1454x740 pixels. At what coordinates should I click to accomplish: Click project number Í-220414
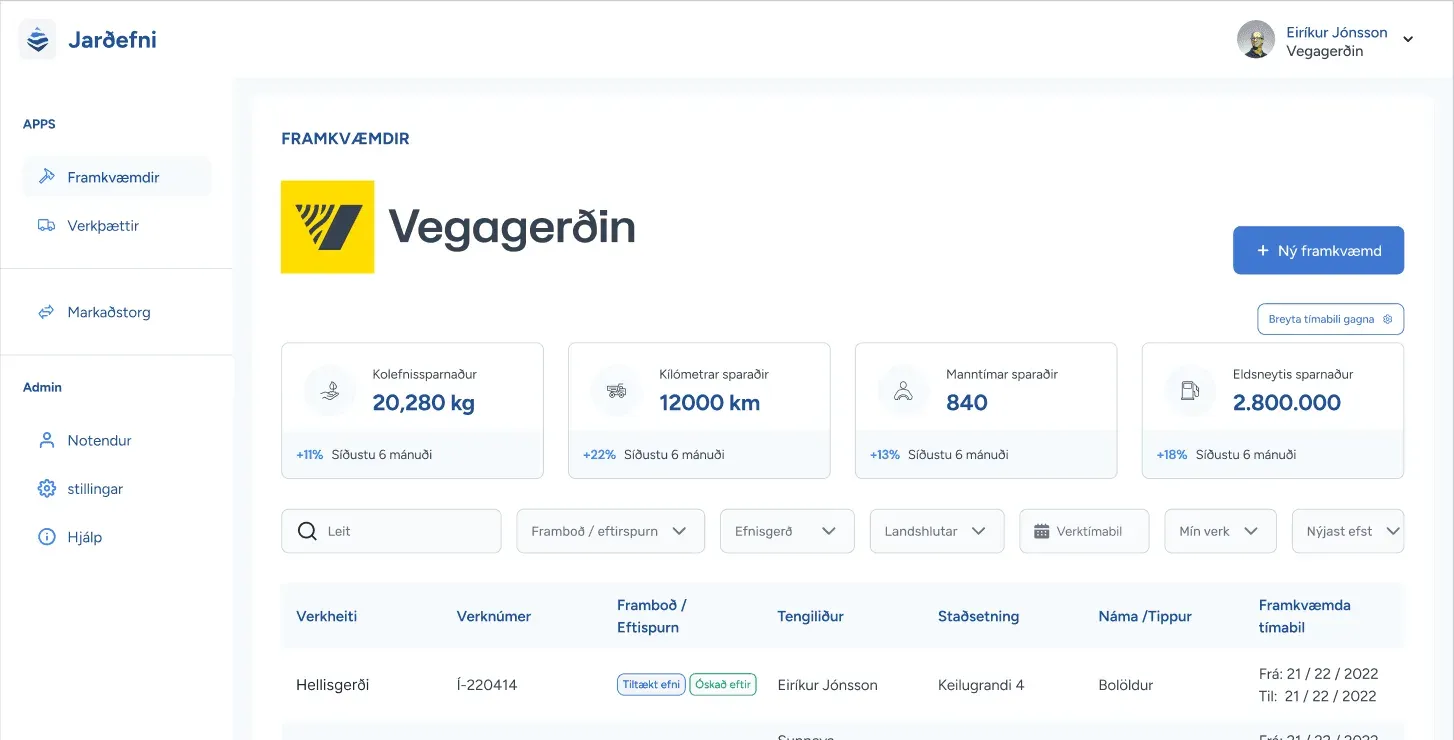(487, 685)
